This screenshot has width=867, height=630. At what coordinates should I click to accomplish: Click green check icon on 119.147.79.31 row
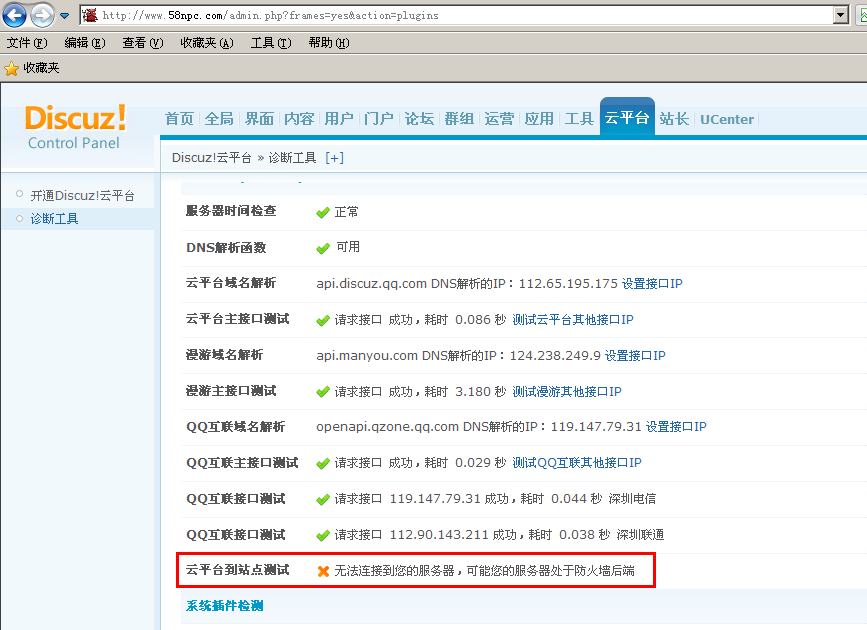tap(323, 500)
